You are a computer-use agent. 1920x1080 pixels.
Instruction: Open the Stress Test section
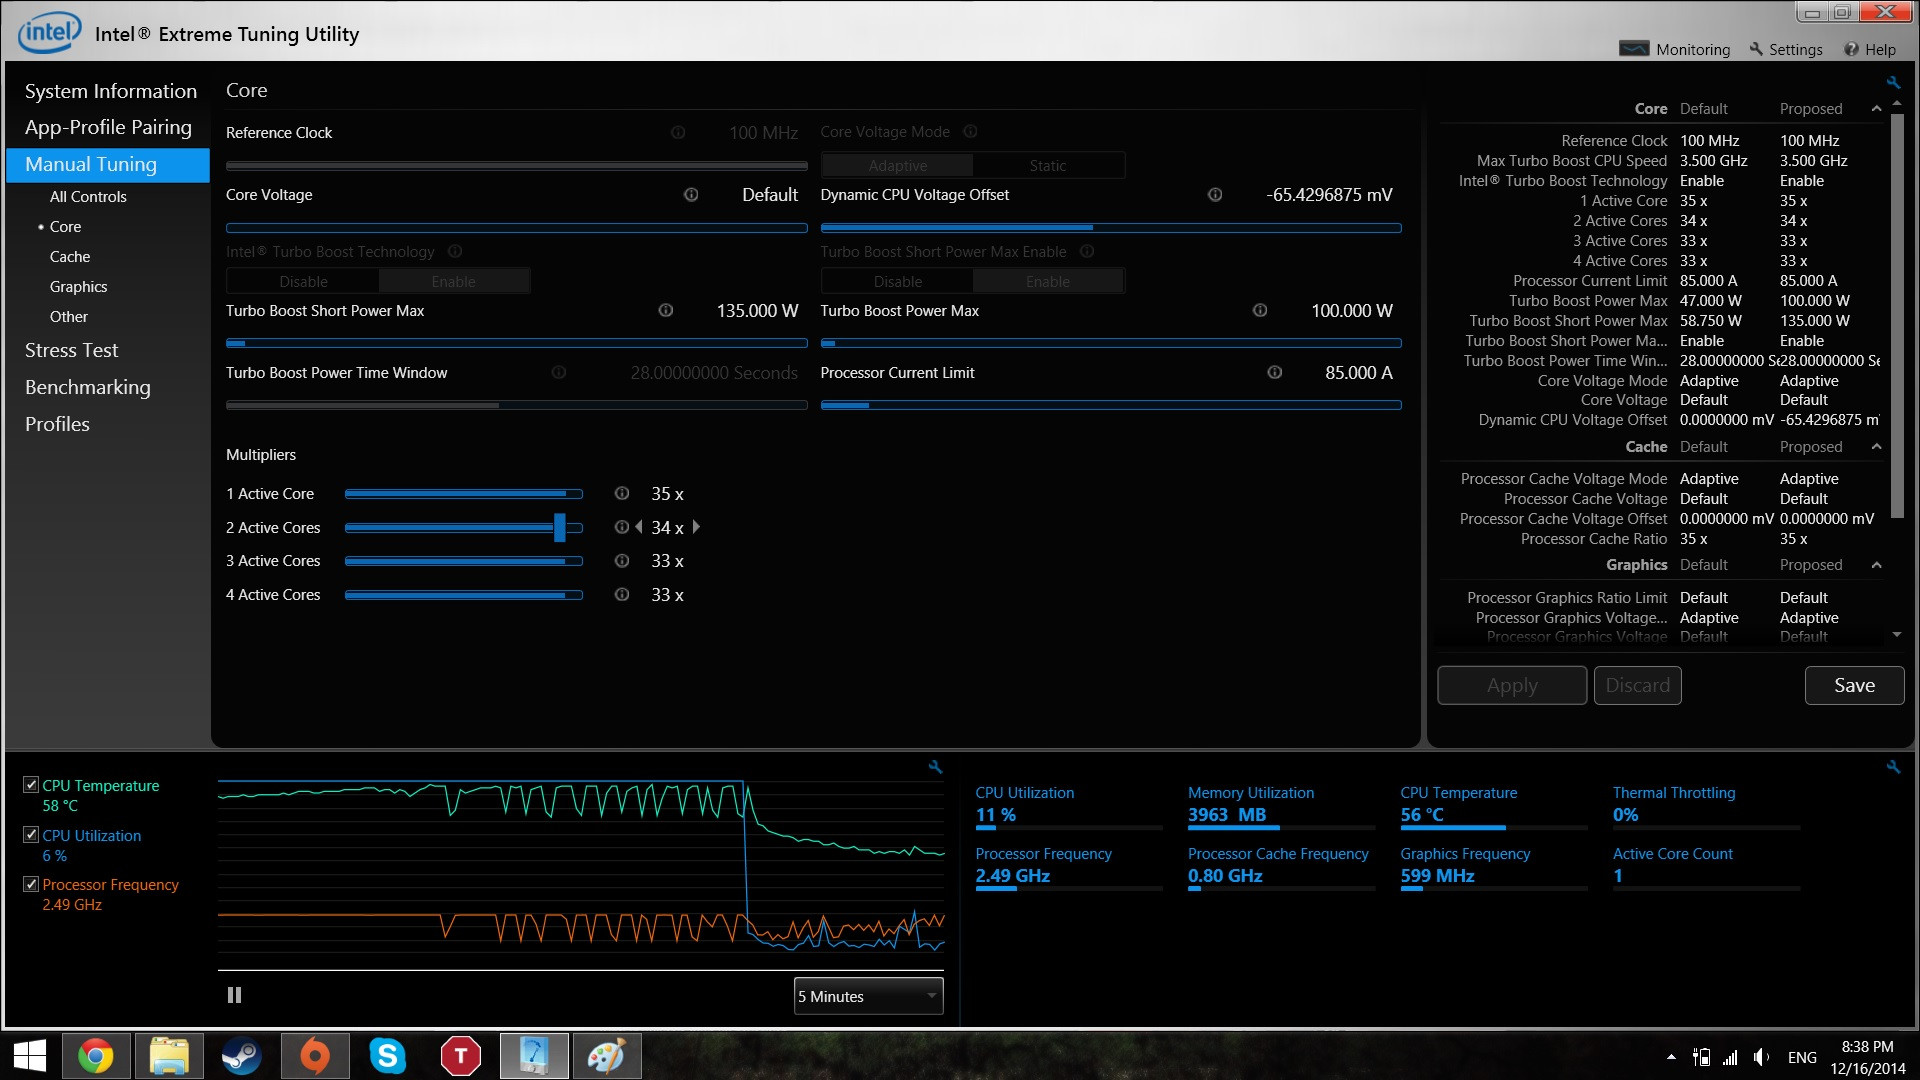[71, 350]
